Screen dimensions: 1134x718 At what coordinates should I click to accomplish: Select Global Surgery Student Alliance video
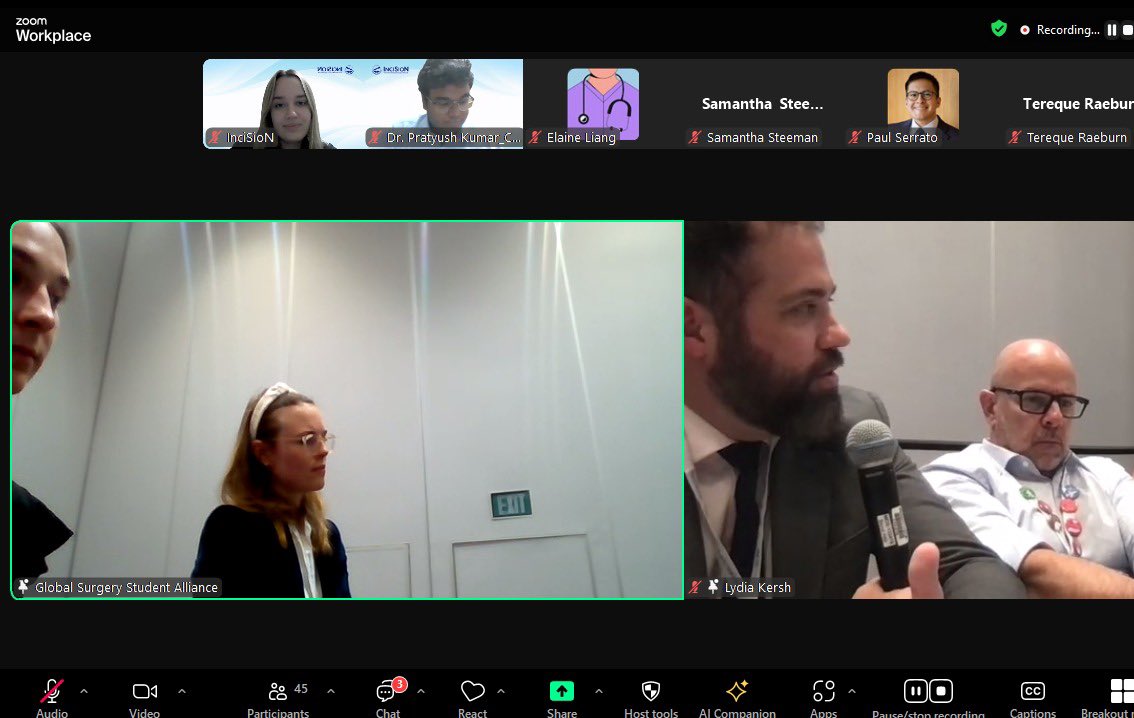point(347,410)
